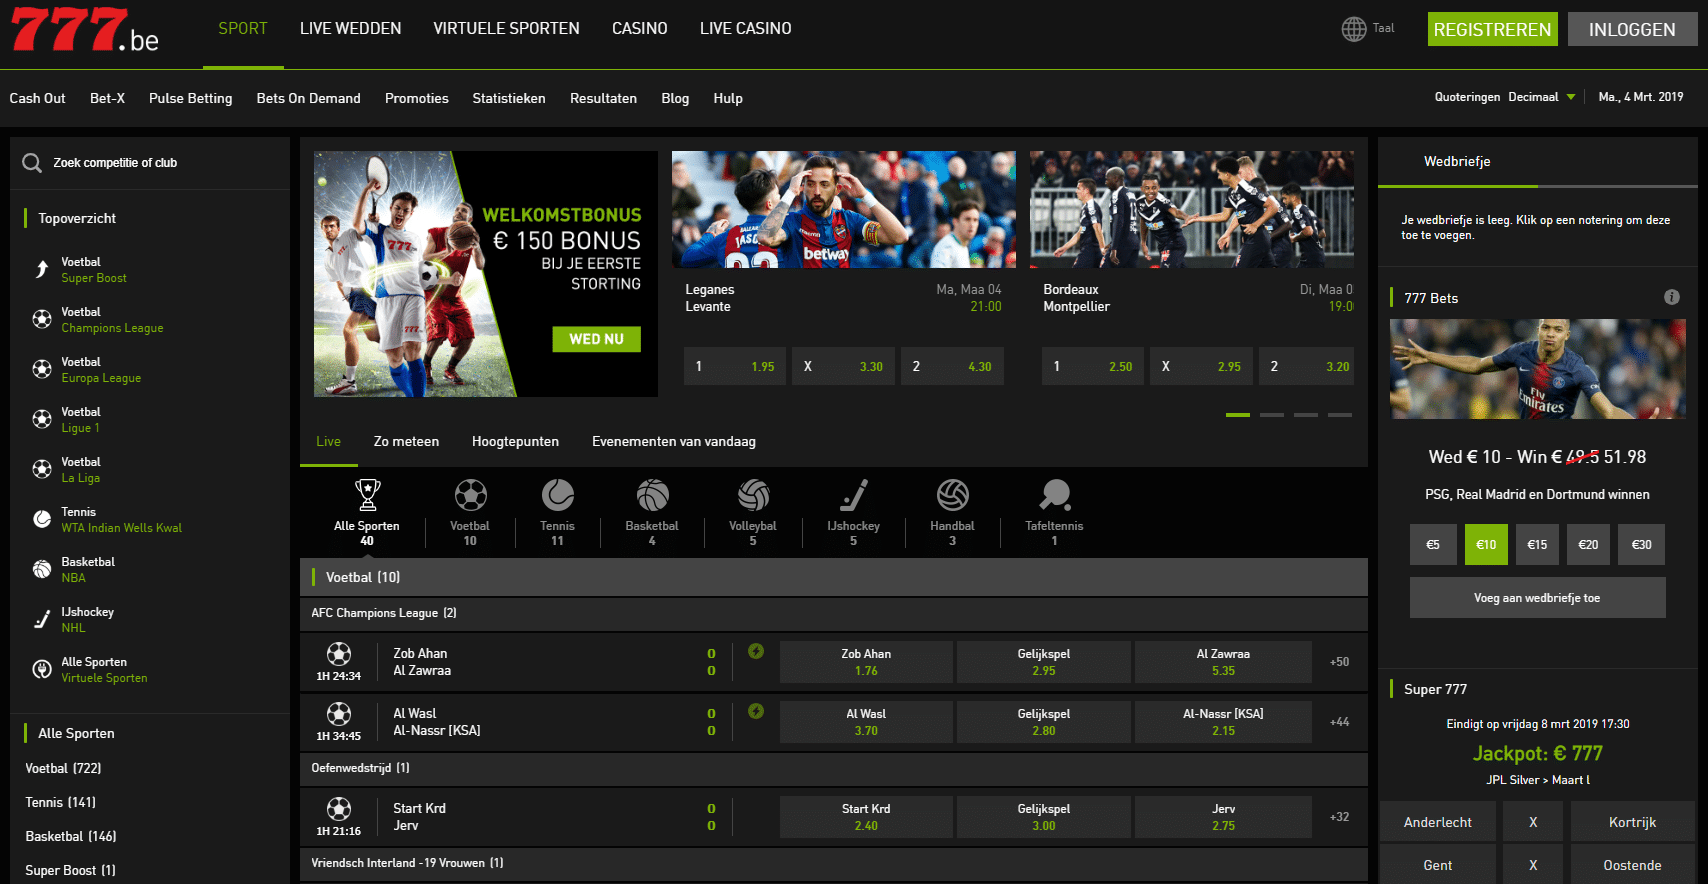Click Zob Ahan match stats green icon

(756, 651)
